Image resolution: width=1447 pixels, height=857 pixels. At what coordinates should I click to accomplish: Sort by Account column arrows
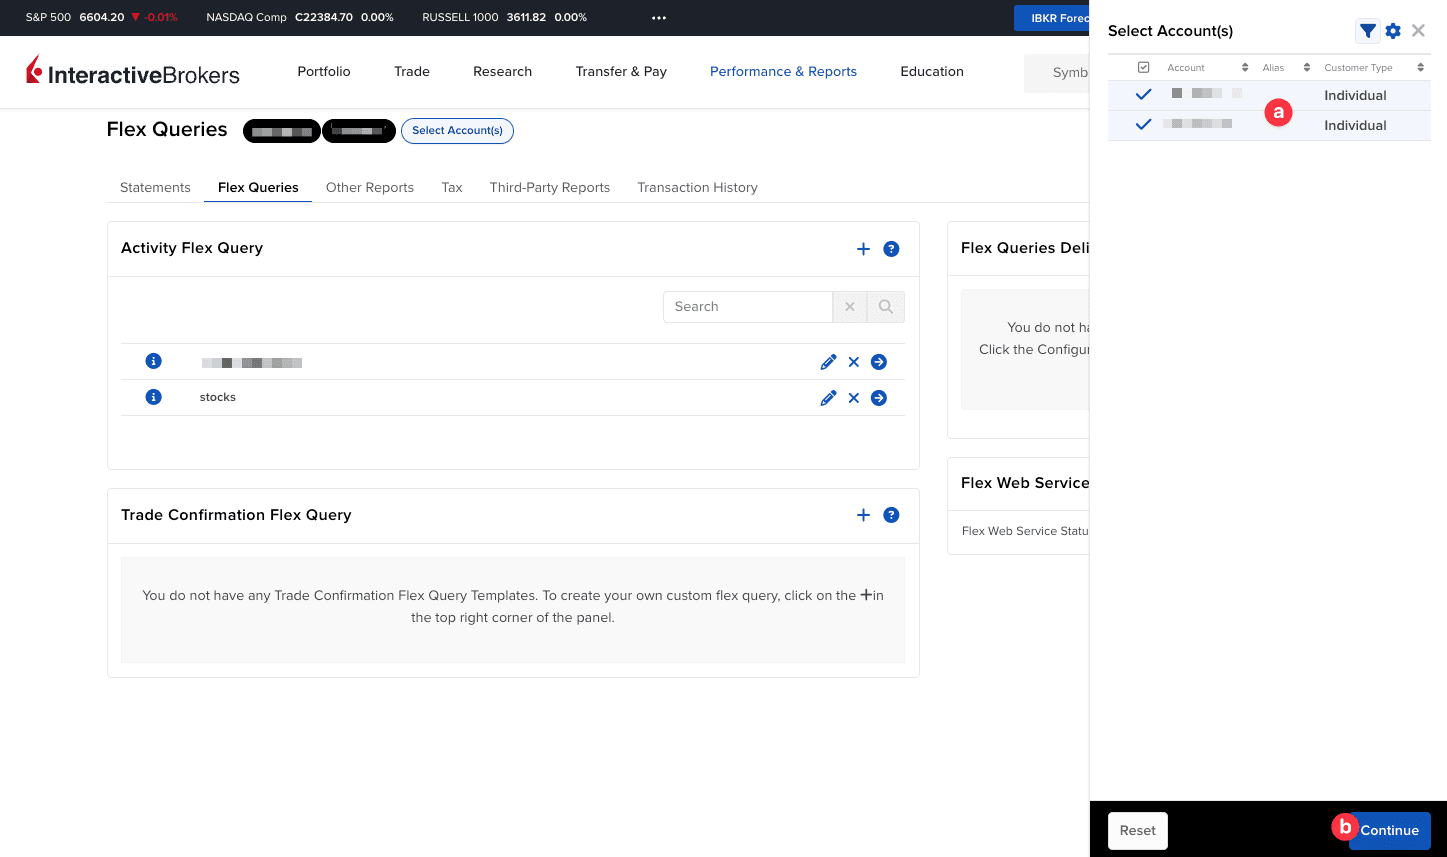click(x=1245, y=68)
